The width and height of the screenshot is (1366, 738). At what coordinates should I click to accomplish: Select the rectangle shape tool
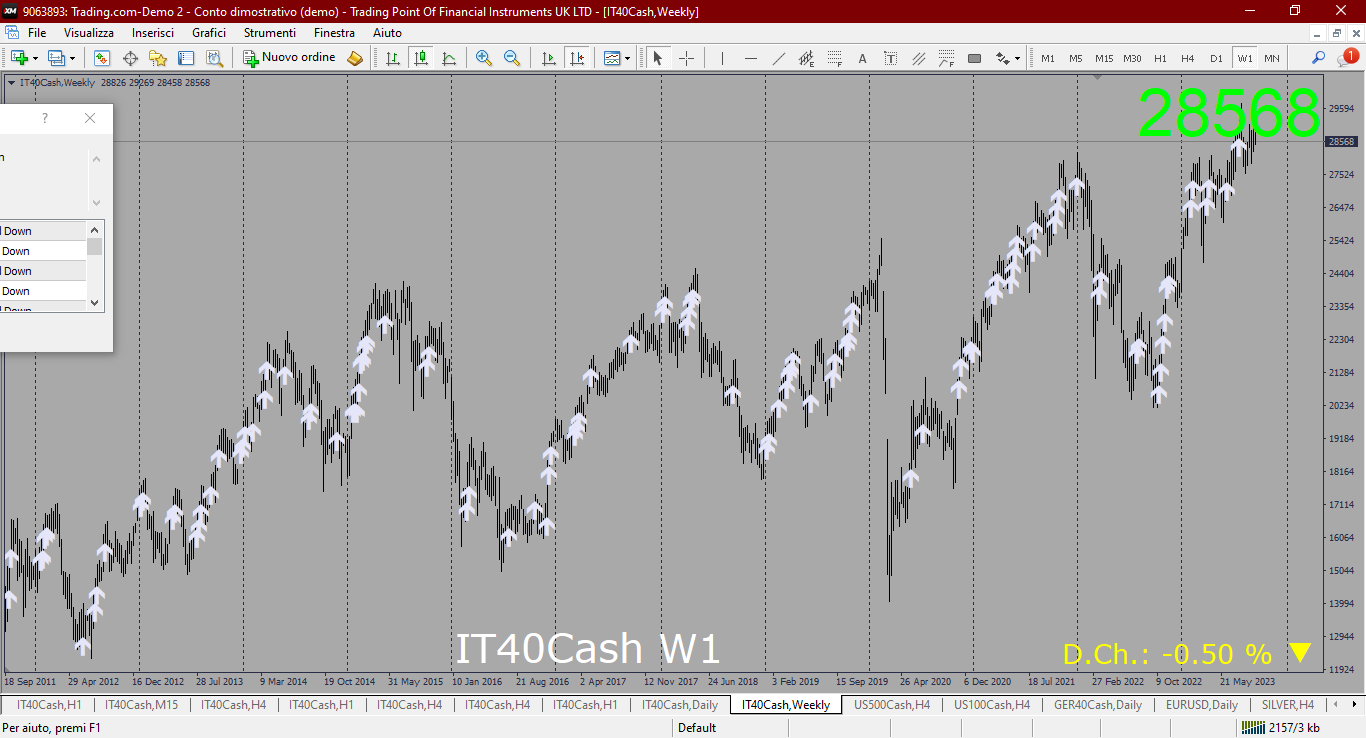pyautogui.click(x=974, y=58)
